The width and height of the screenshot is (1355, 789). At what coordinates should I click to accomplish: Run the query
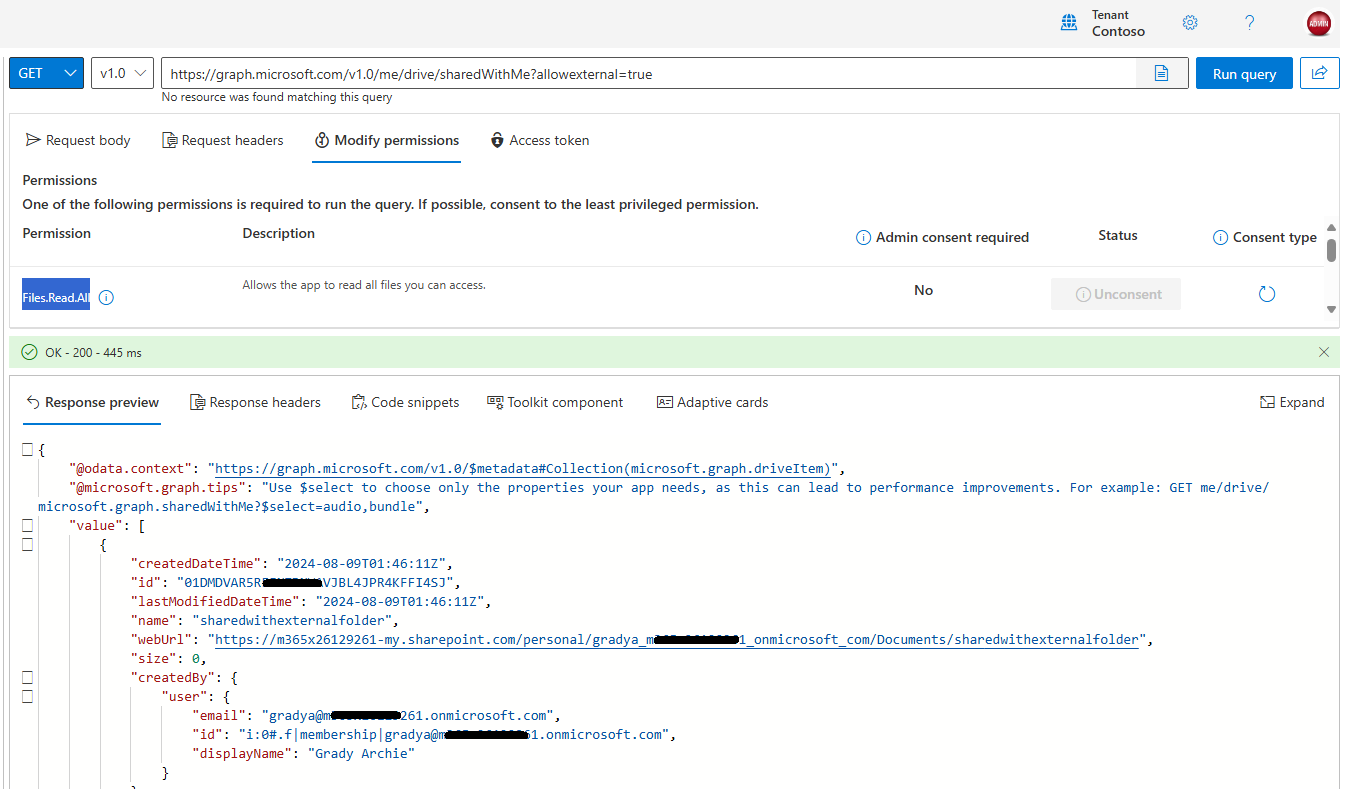(1244, 73)
